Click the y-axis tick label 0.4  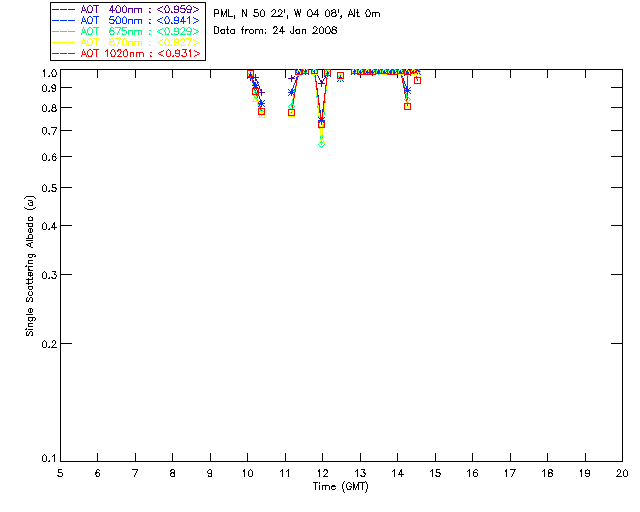pyautogui.click(x=49, y=226)
